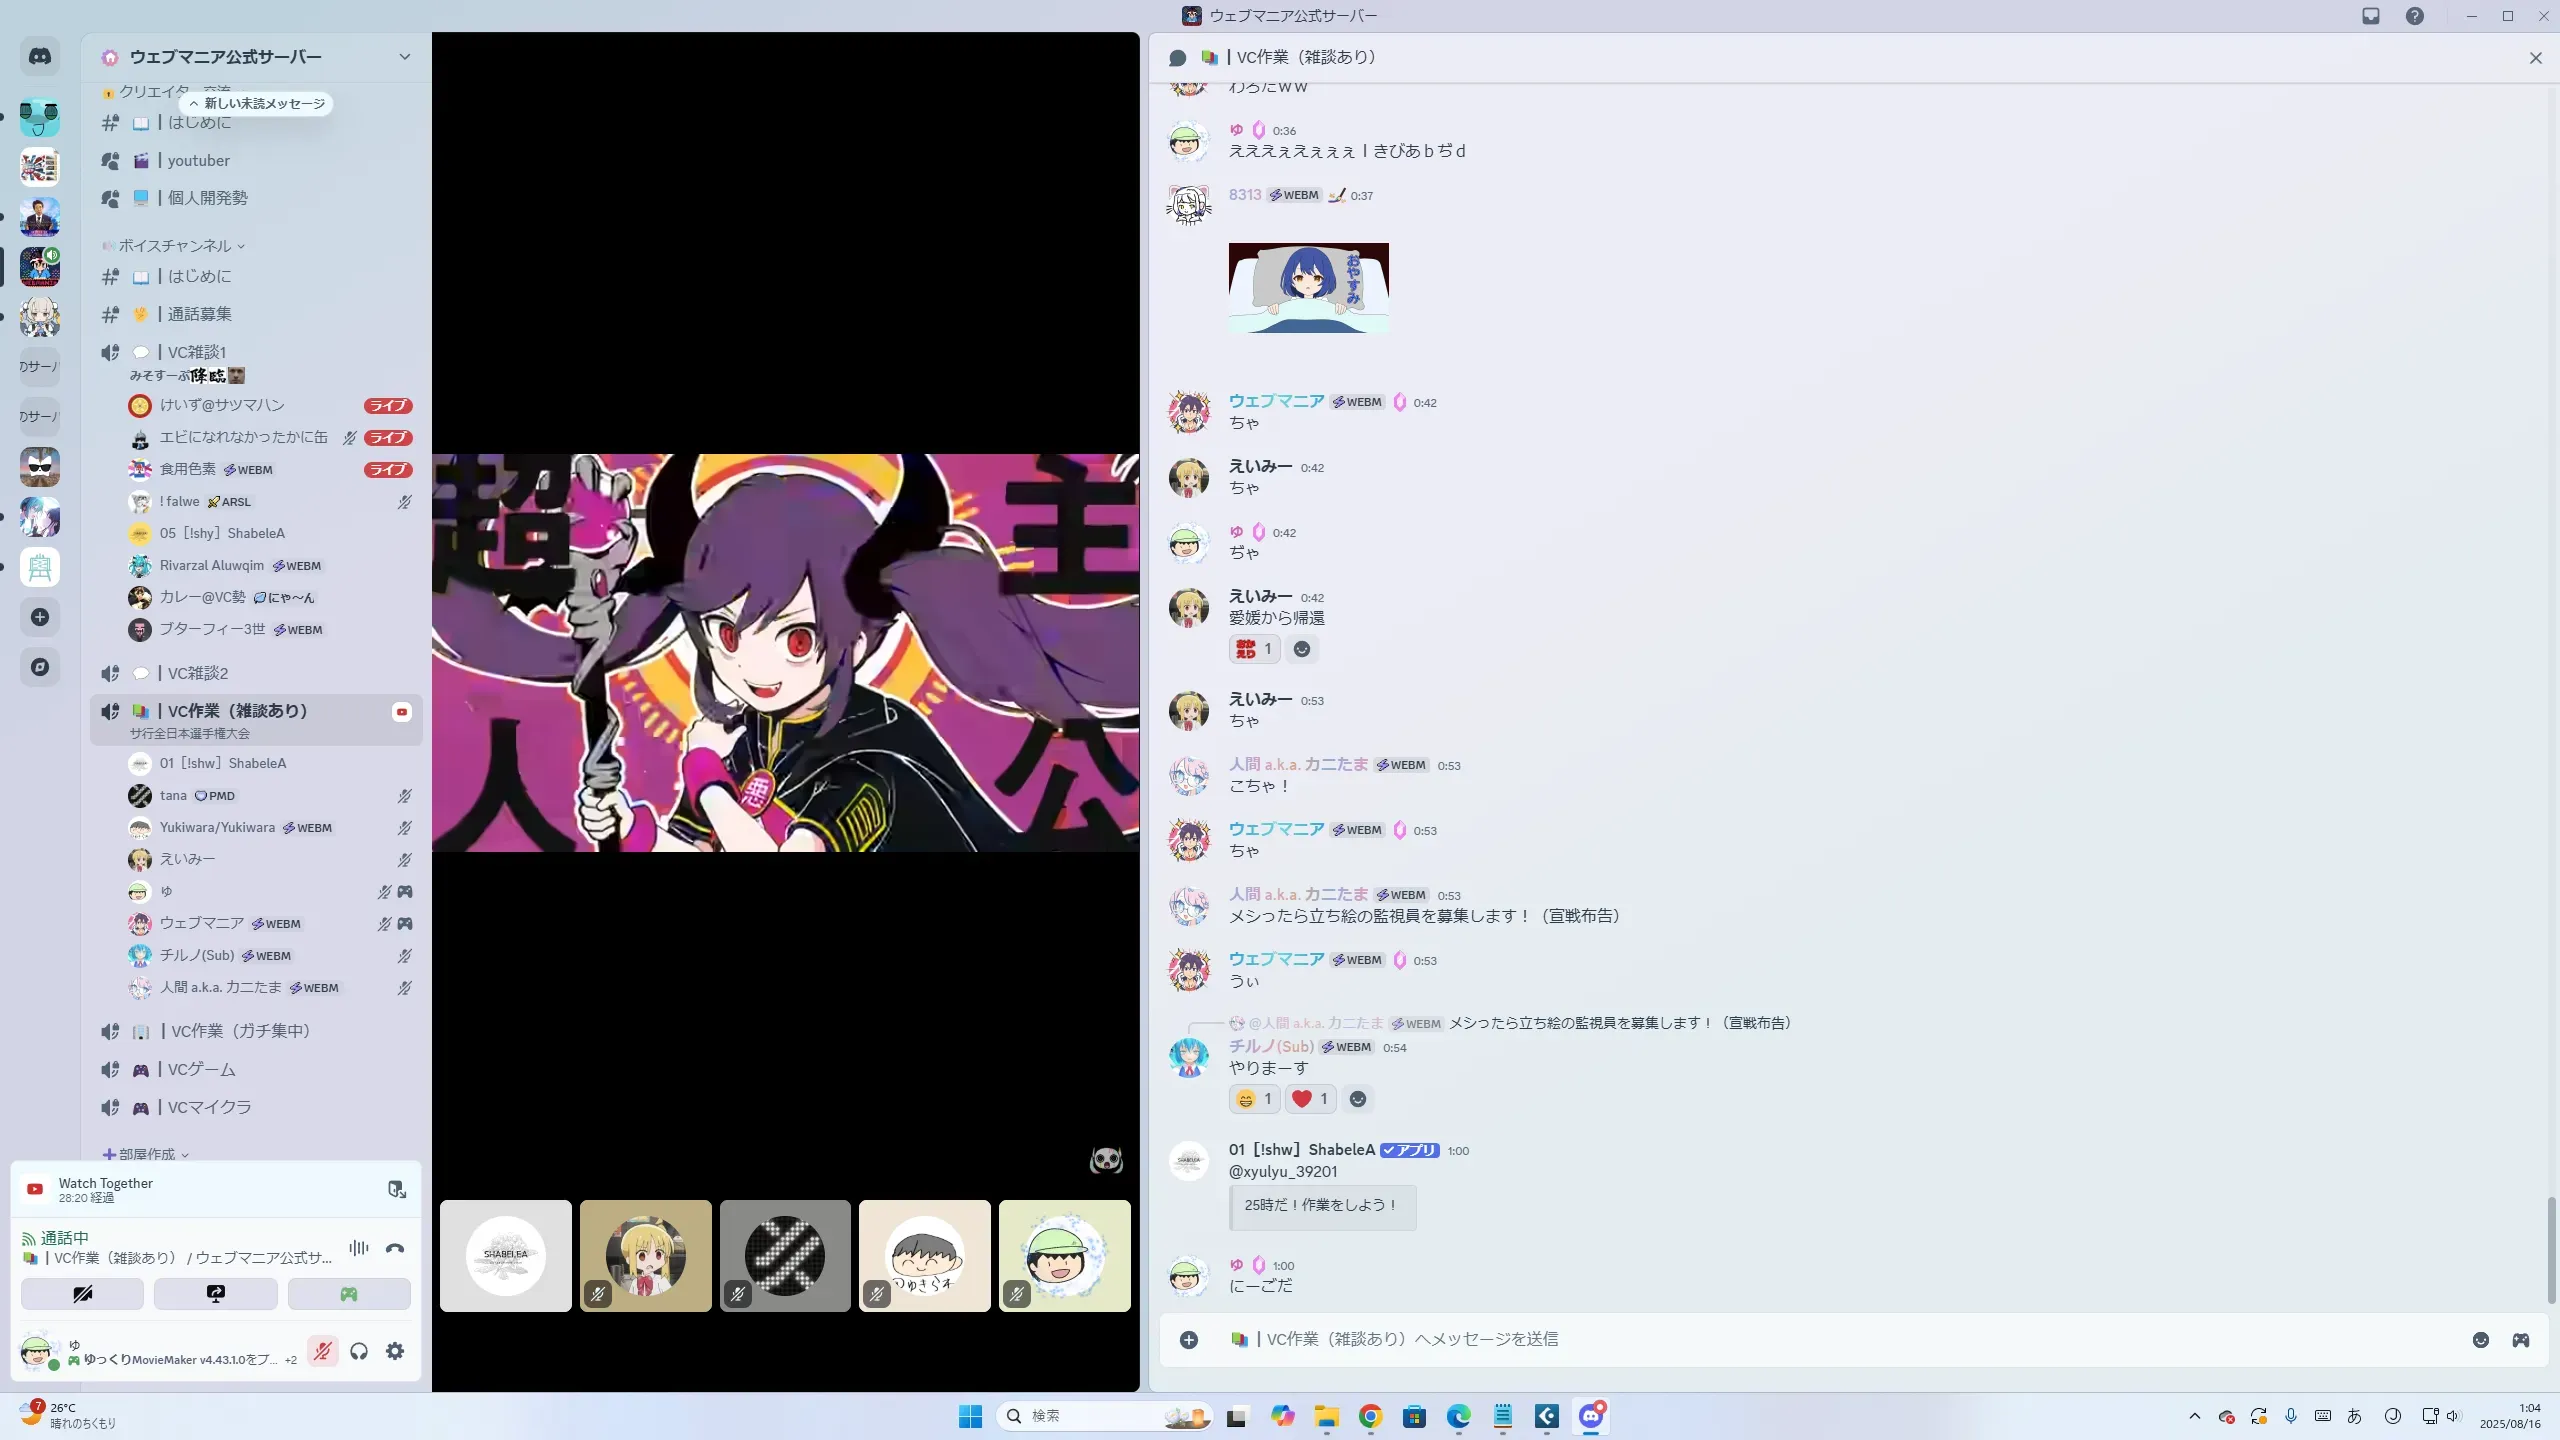2560x1440 pixels.
Task: Open the ウェブマニア公式サーバー server dropdown menu
Action: click(404, 57)
